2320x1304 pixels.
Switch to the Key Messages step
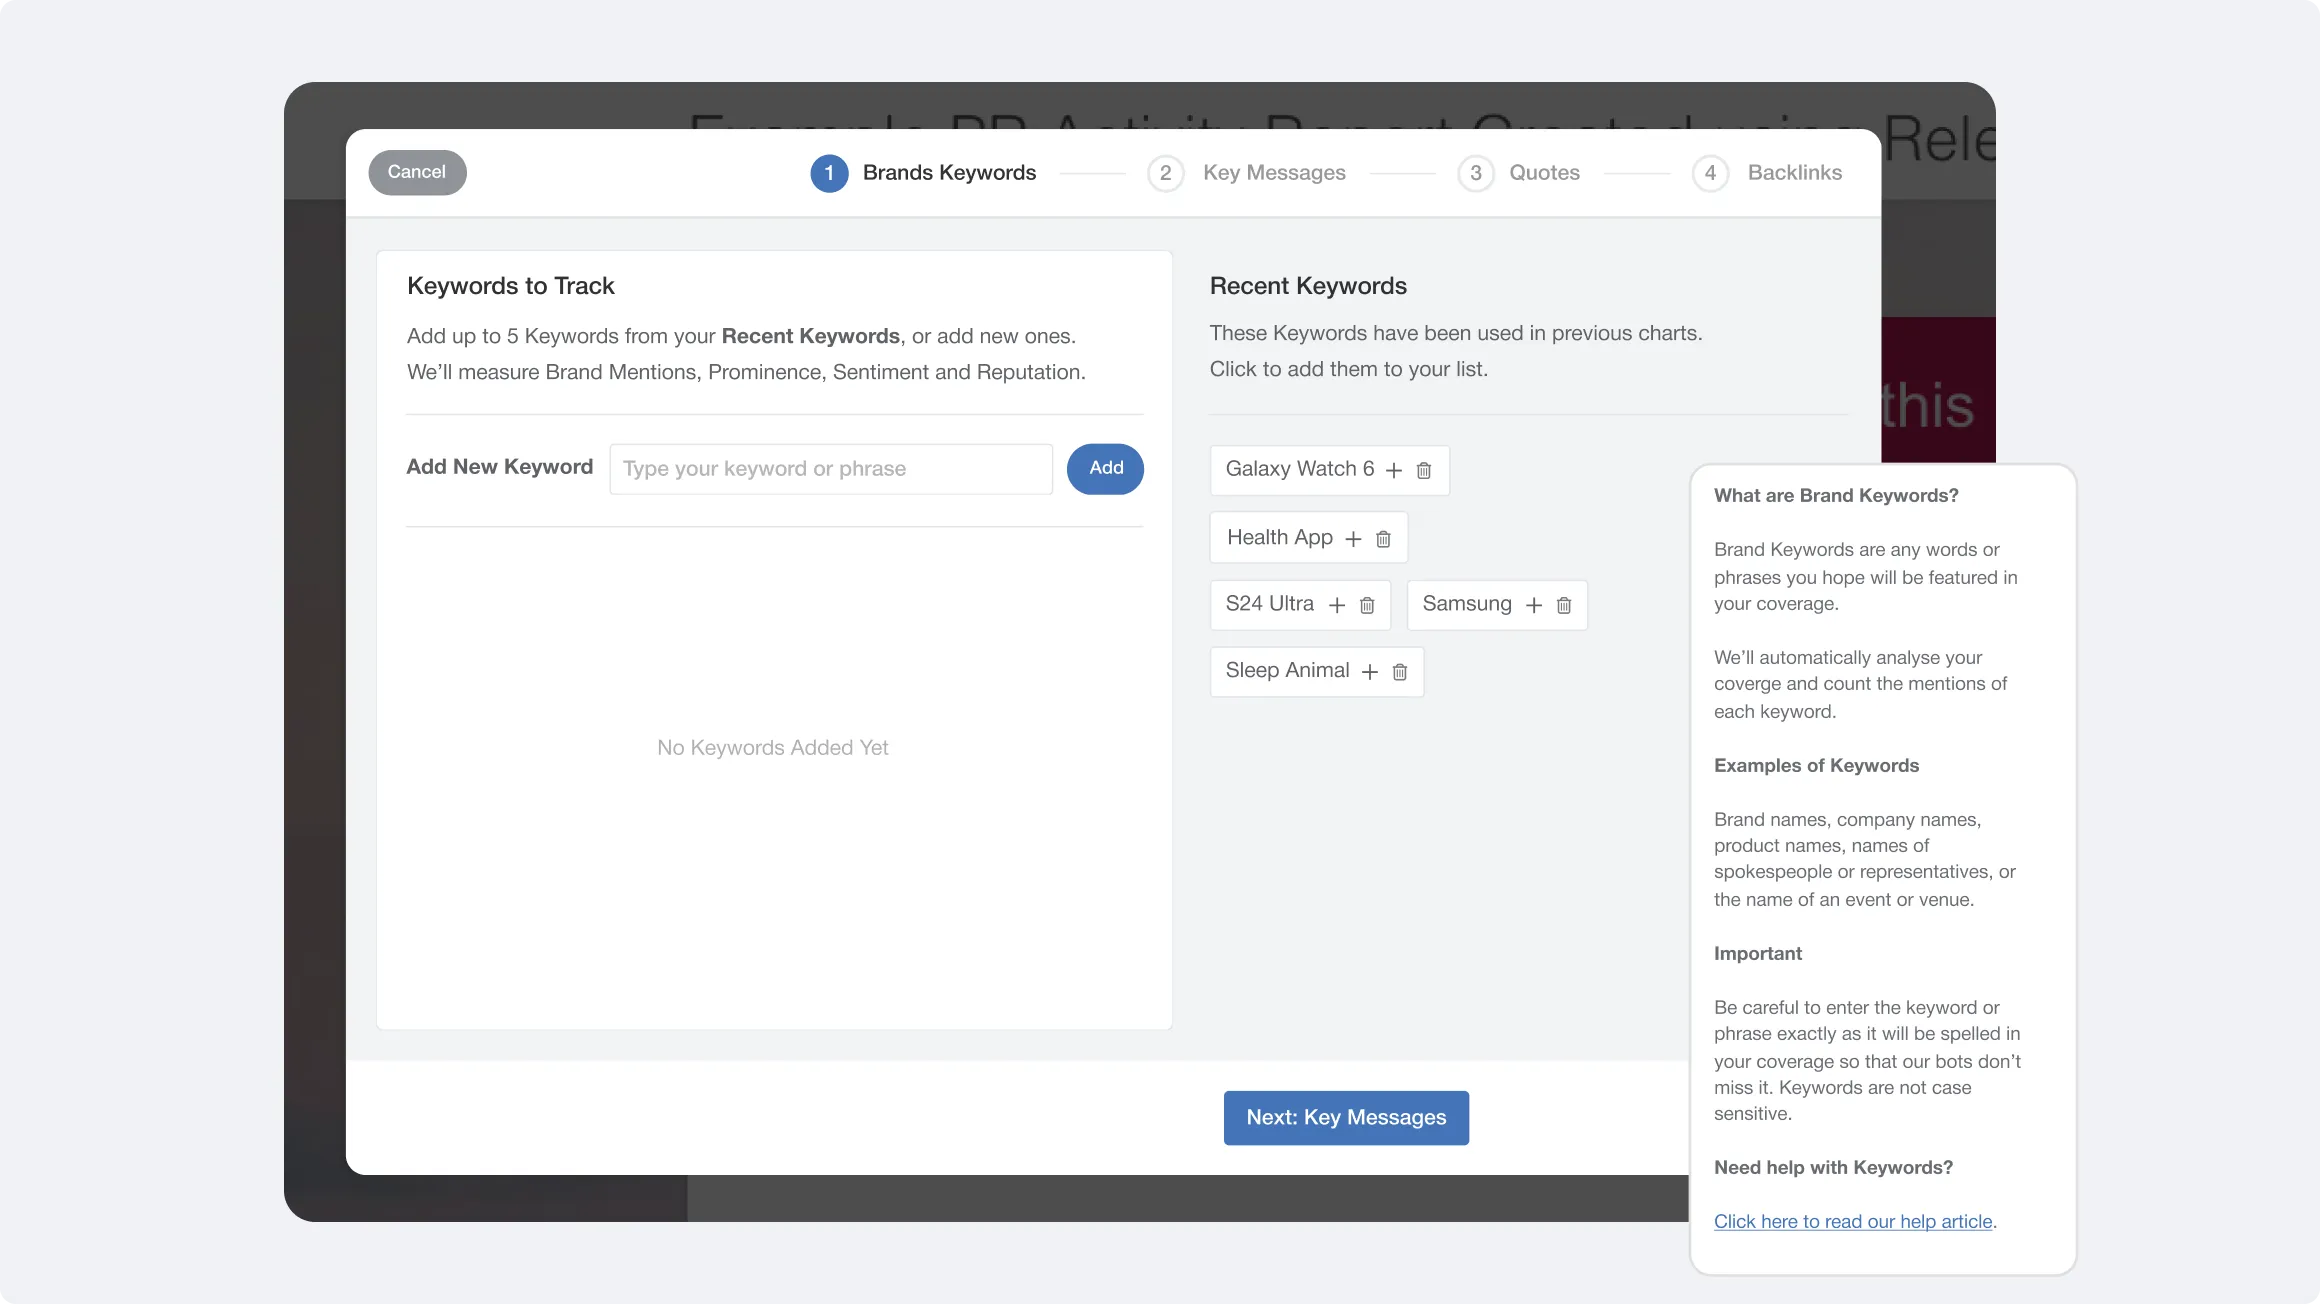tap(1274, 172)
